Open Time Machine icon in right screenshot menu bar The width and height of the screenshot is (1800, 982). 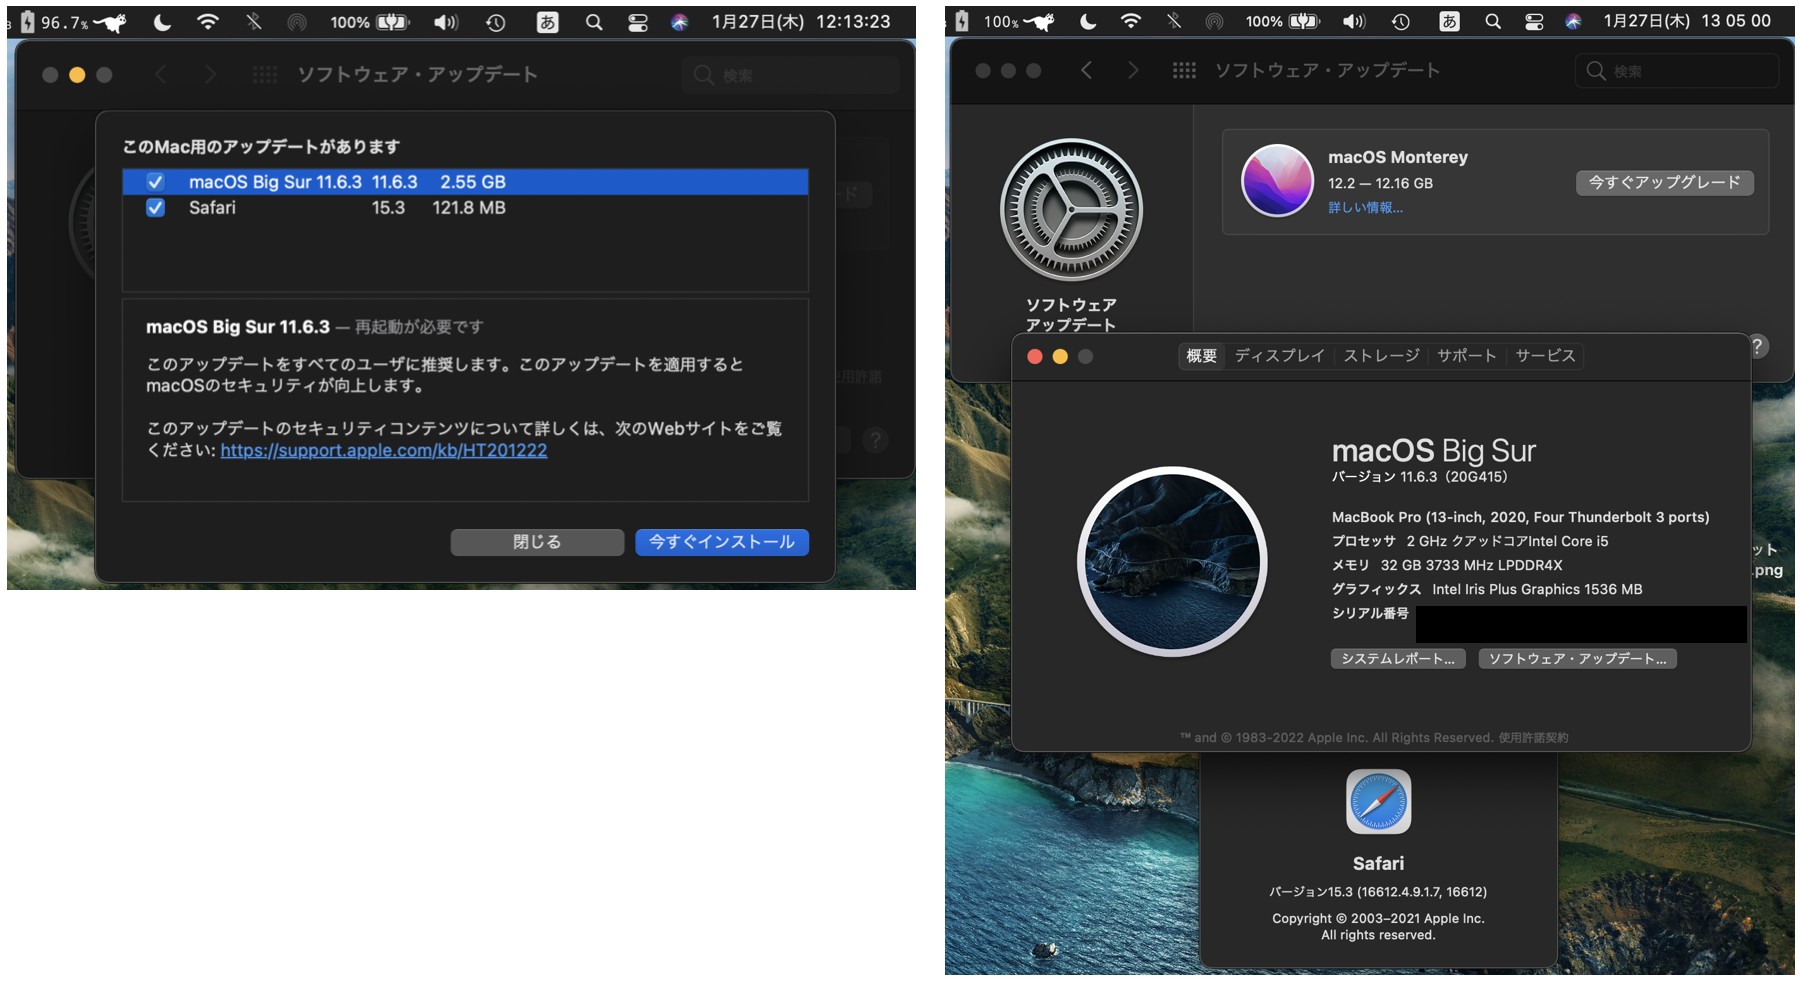tap(1401, 21)
